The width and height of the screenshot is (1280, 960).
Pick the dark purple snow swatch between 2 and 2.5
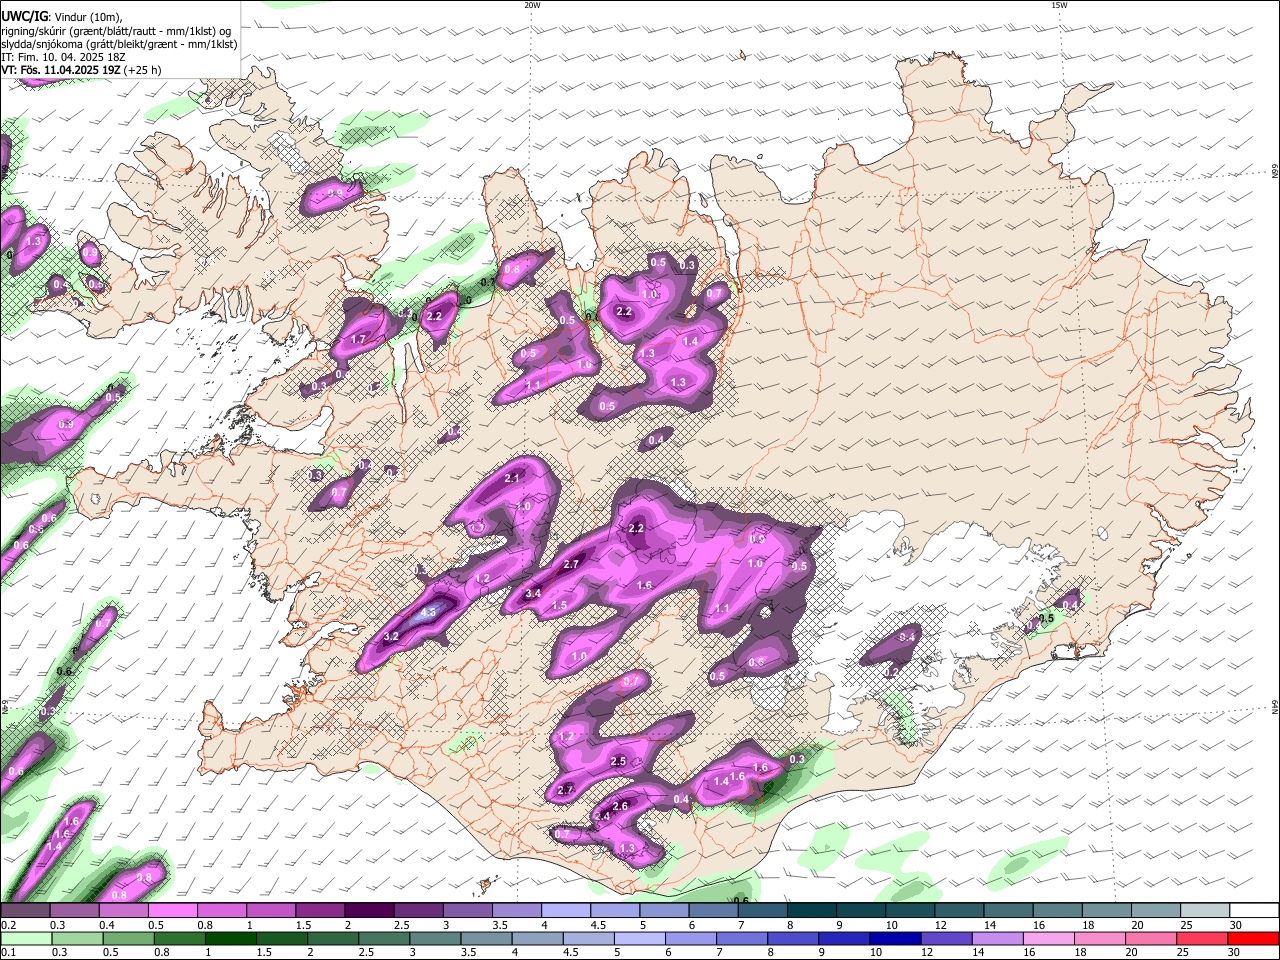[369, 910]
